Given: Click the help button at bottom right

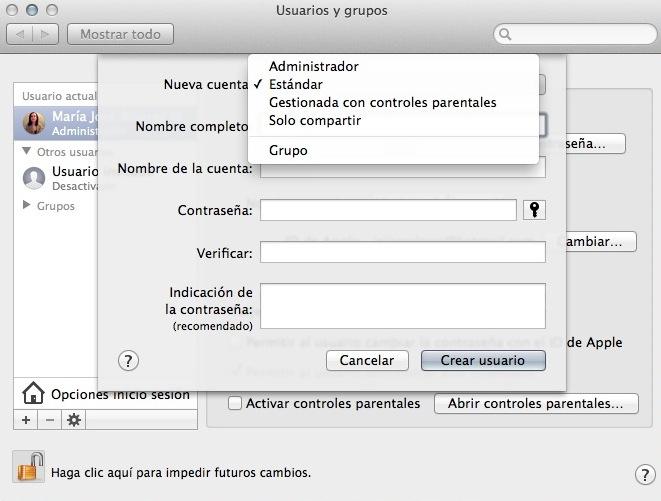Looking at the screenshot, I should click(x=645, y=475).
